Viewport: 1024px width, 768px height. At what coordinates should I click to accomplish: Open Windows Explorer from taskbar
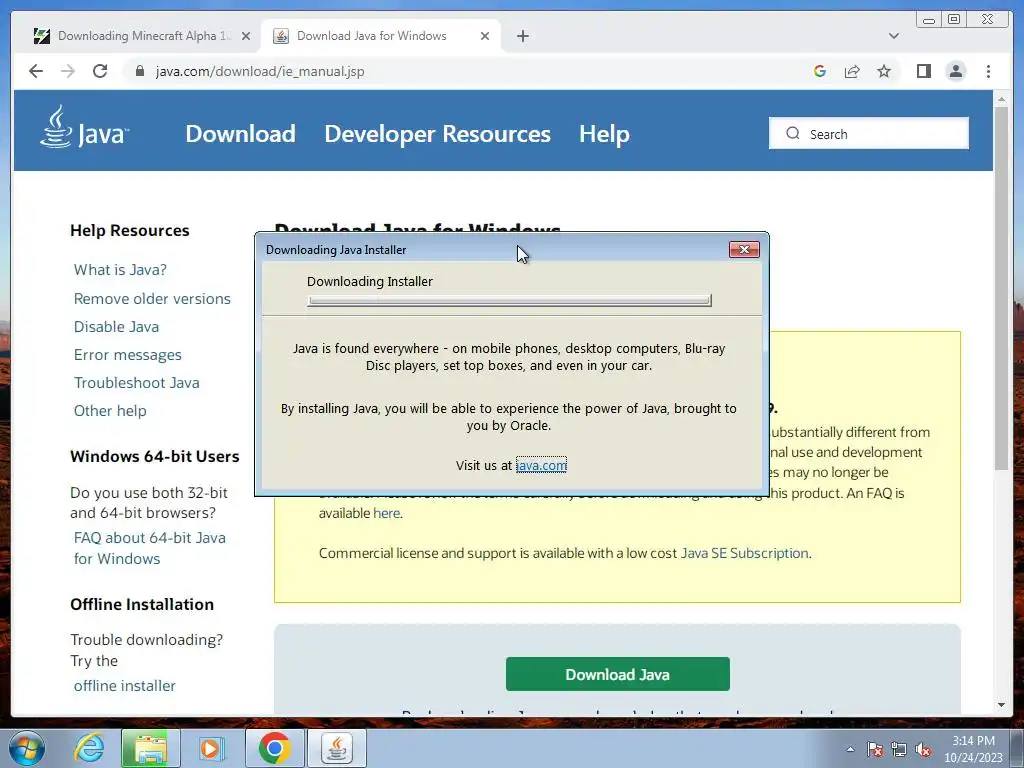click(150, 748)
